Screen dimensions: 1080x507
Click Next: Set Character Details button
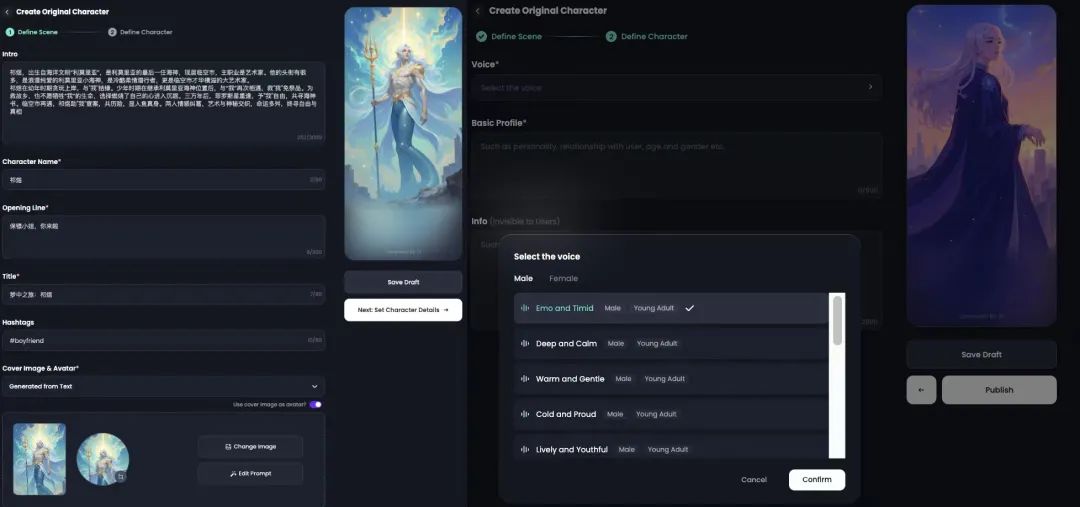click(x=403, y=310)
